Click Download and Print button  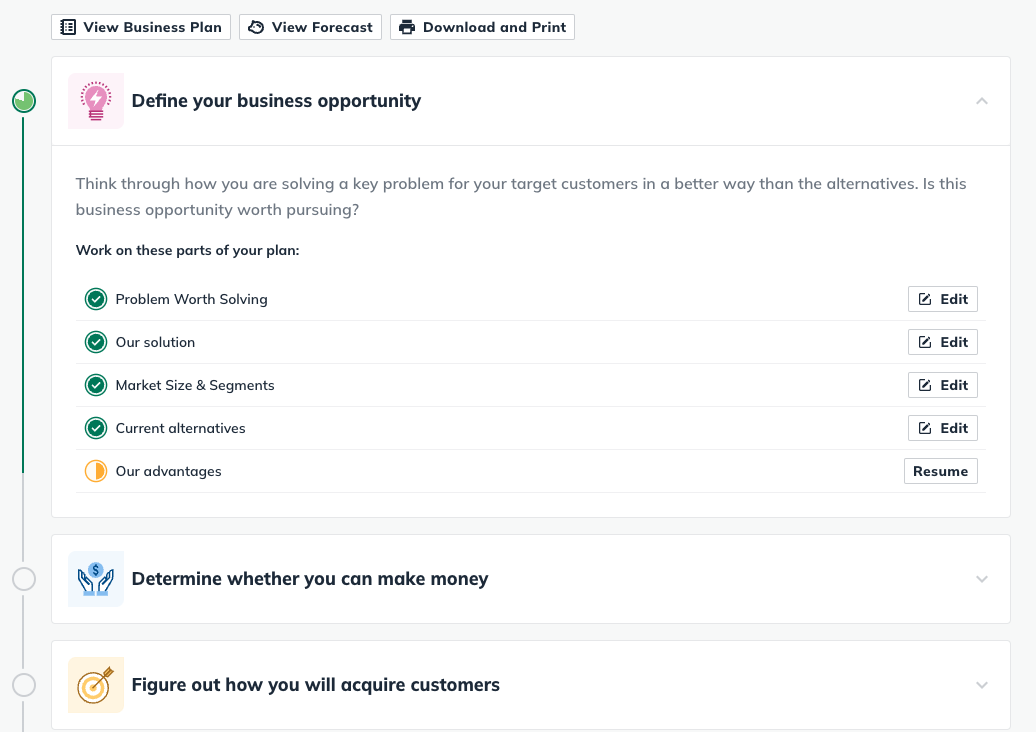482,27
